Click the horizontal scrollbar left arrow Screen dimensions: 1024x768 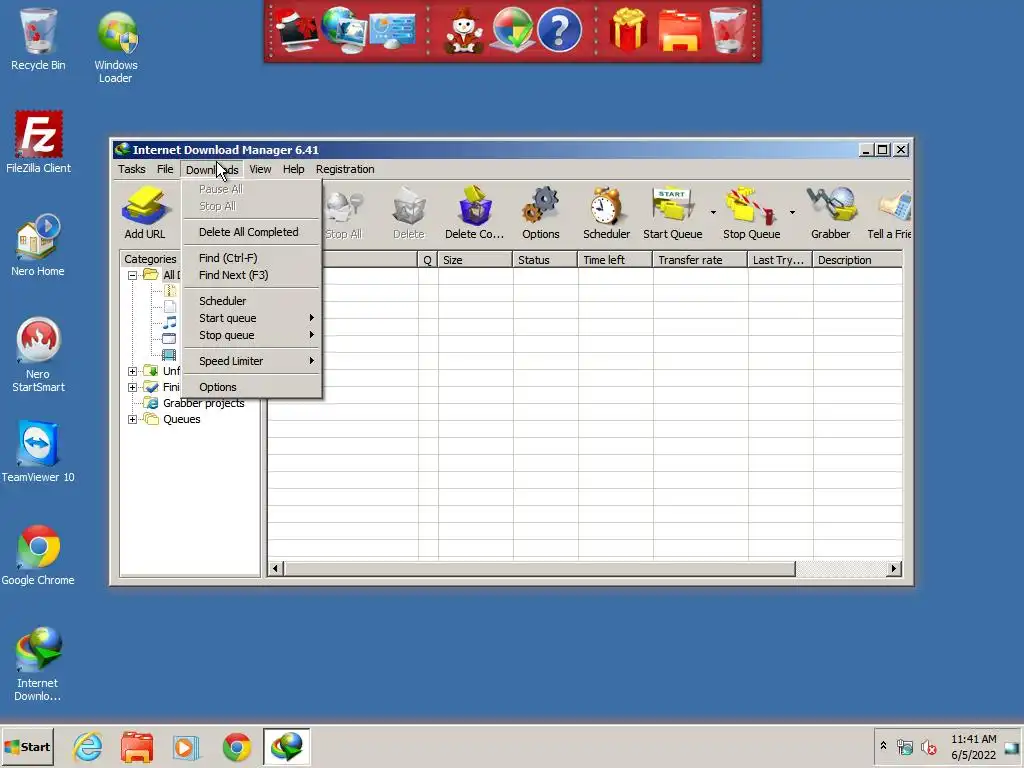(x=275, y=569)
